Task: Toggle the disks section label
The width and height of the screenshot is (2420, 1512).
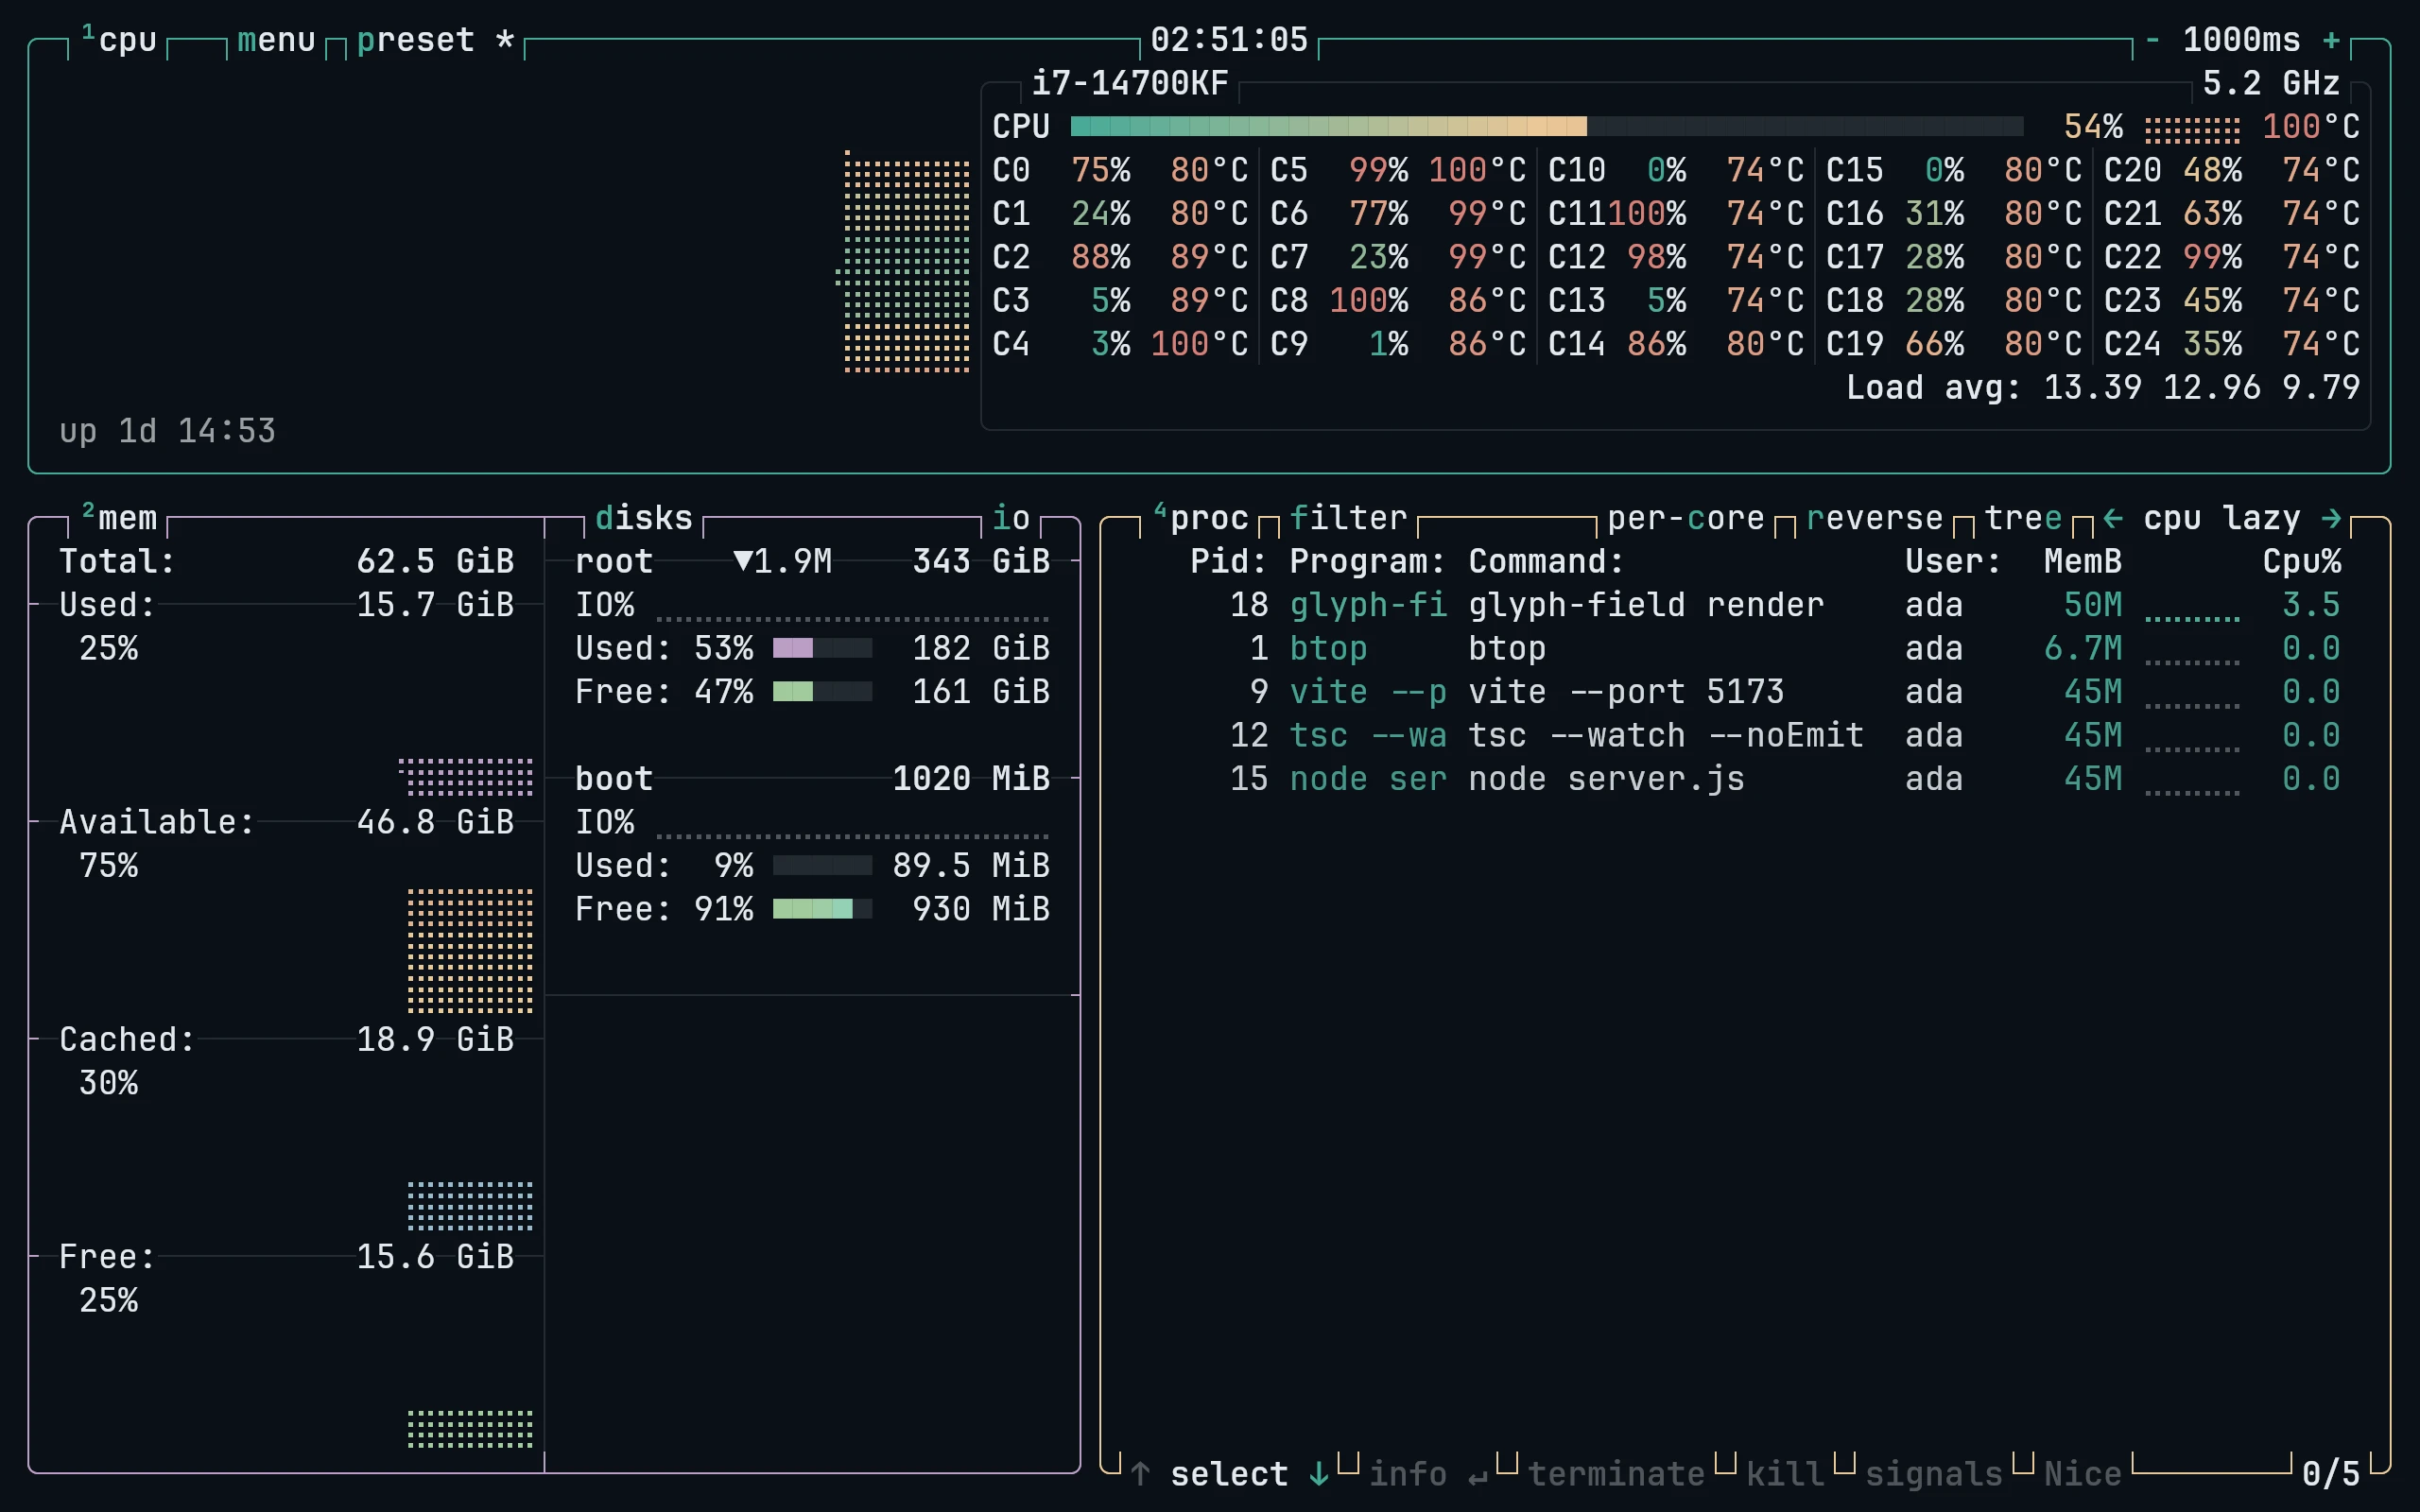Action: pos(644,518)
